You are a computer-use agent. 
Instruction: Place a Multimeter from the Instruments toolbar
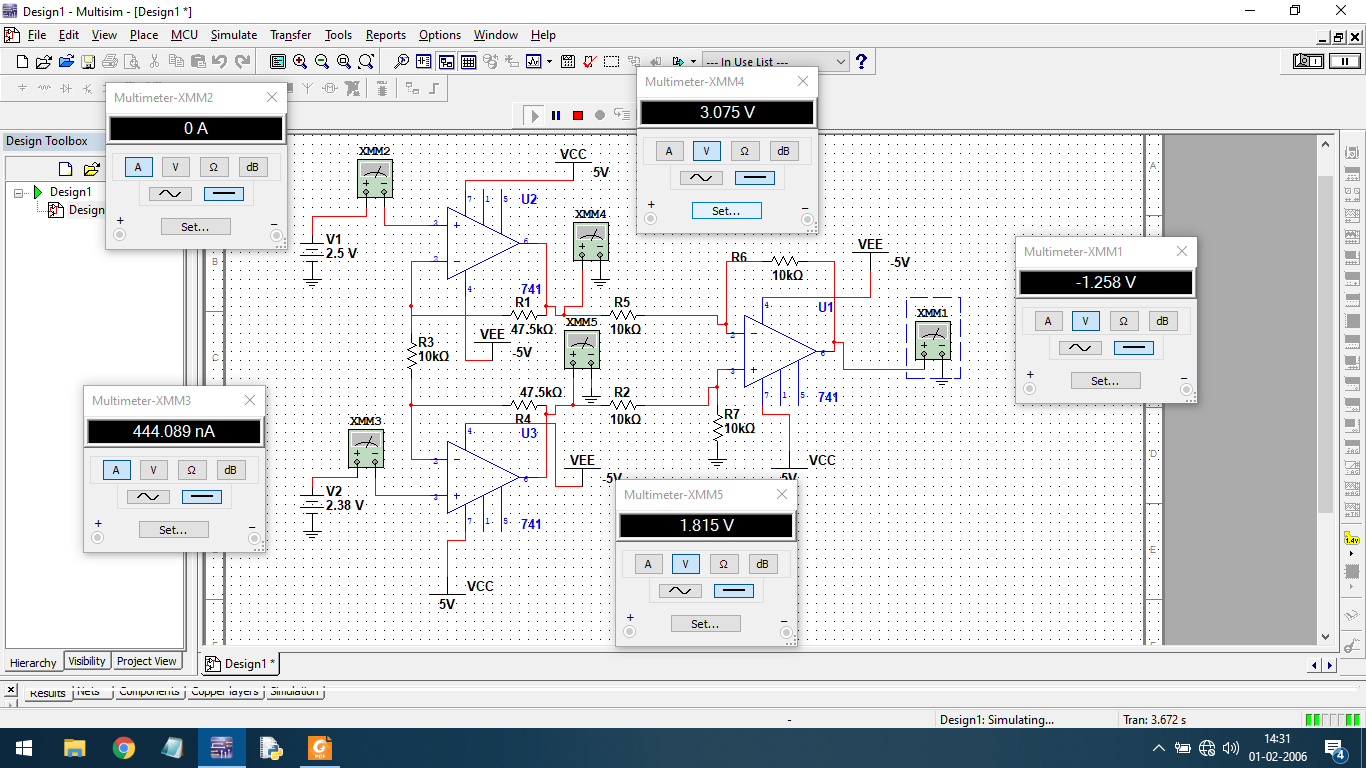(1351, 152)
